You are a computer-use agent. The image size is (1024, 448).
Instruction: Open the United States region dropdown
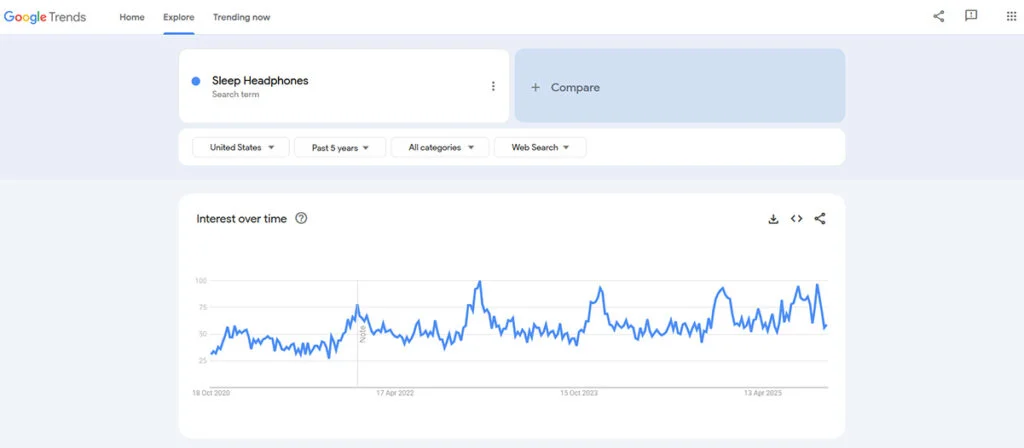(241, 148)
